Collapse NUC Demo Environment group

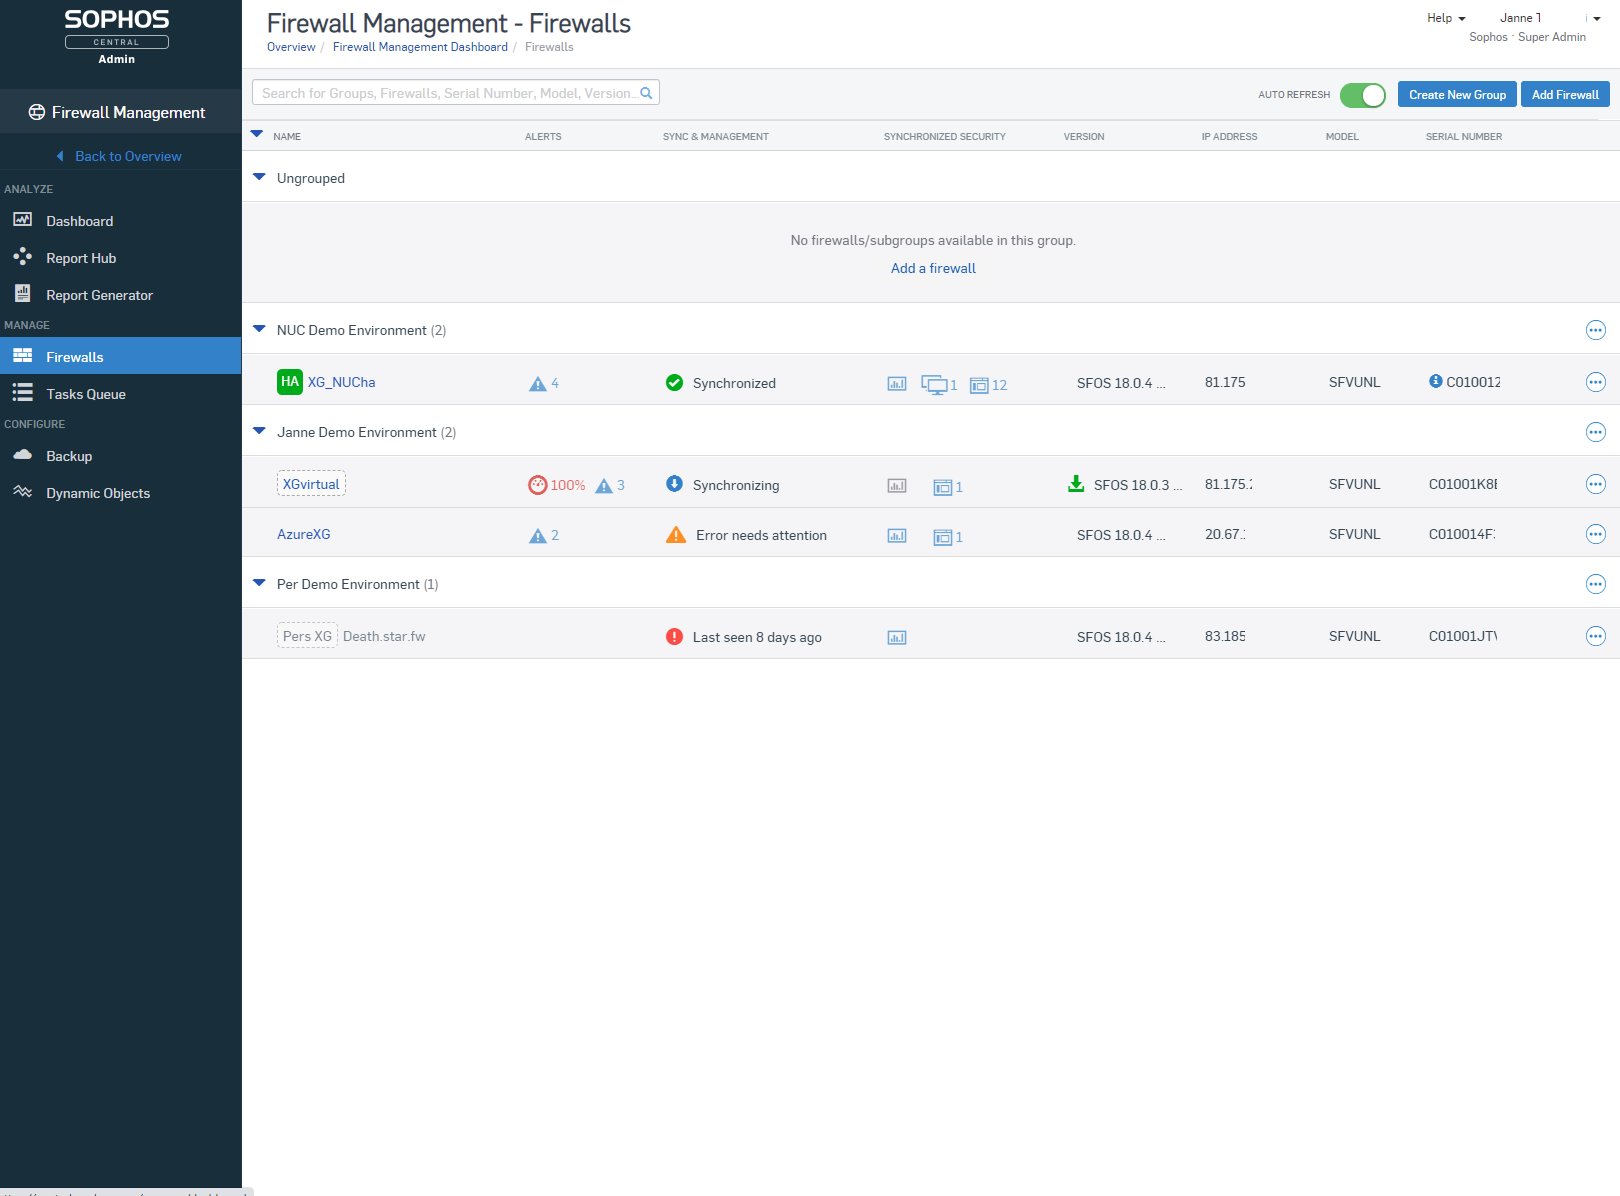[x=259, y=329]
